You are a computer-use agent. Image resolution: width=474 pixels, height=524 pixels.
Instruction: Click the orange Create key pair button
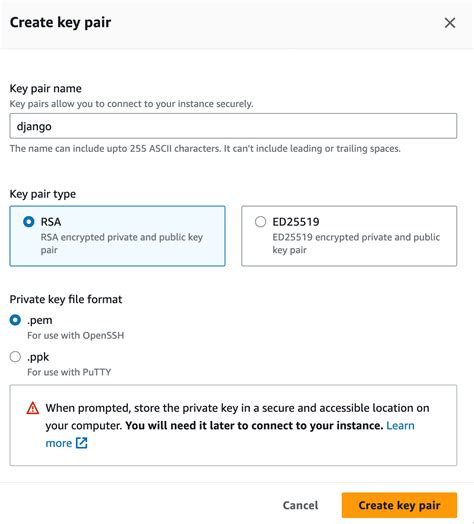tap(399, 505)
